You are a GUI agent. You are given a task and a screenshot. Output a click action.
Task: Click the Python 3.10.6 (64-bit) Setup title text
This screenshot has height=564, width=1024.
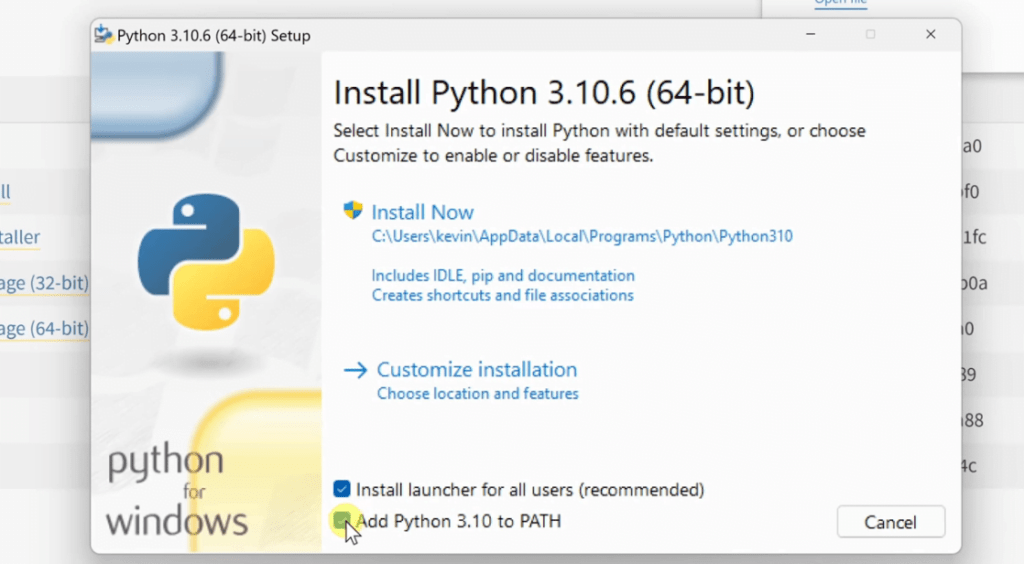coord(214,36)
